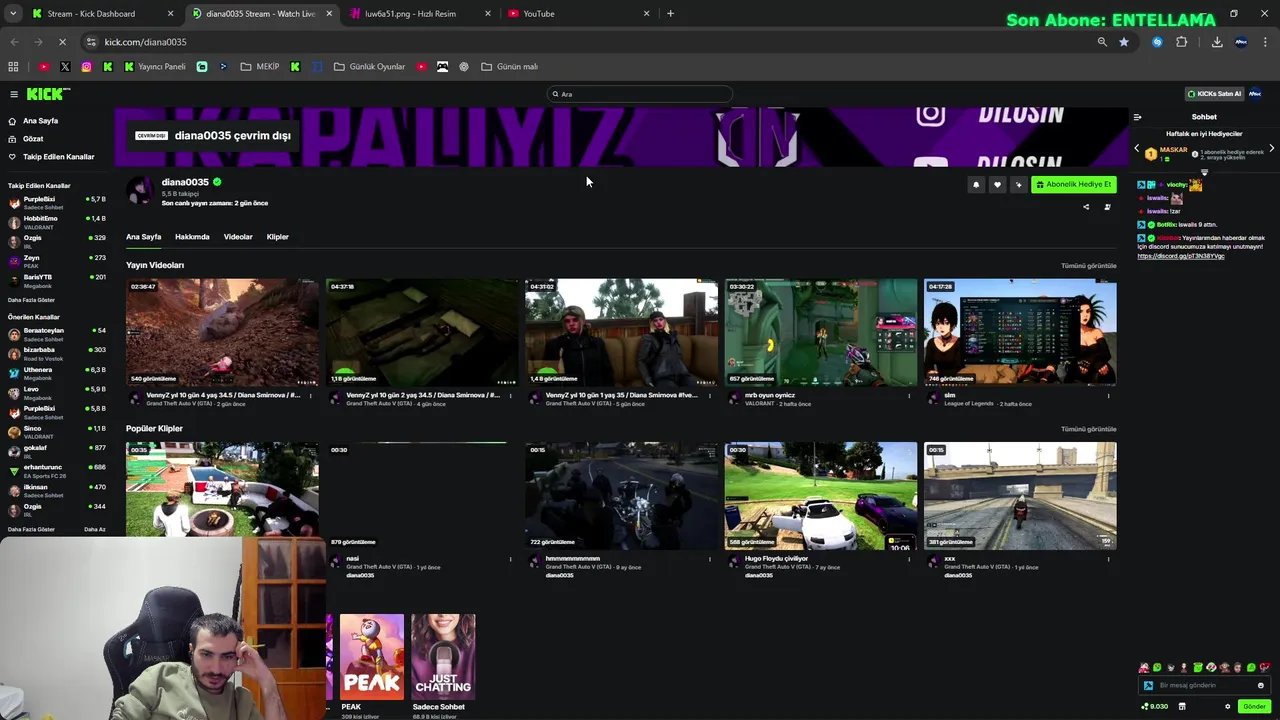1280x720 pixels.
Task: Click Tümünü görüntüle for Yayın Videoları
Action: pos(1088,266)
